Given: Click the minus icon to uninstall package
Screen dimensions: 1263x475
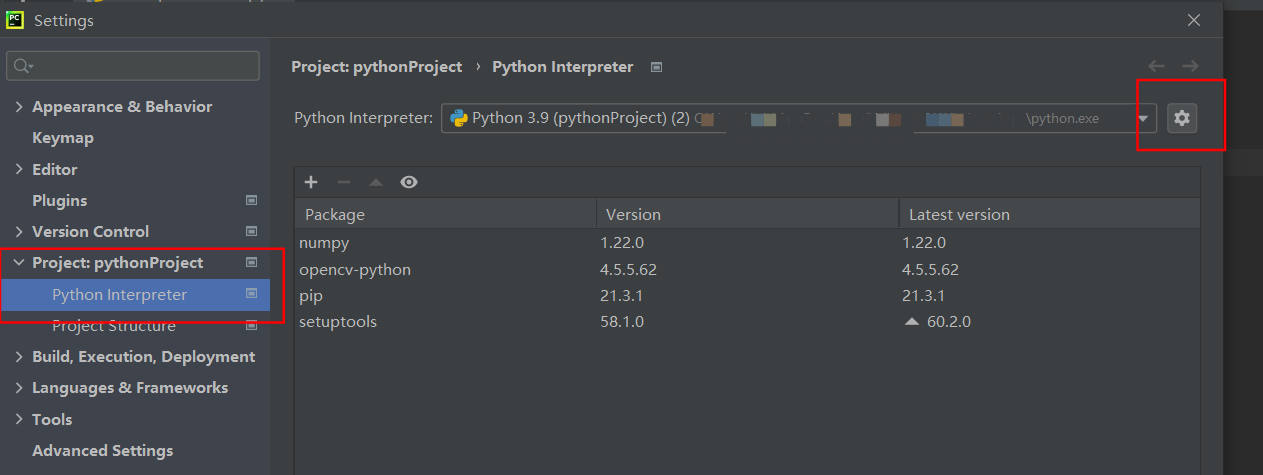Looking at the screenshot, I should coord(343,182).
